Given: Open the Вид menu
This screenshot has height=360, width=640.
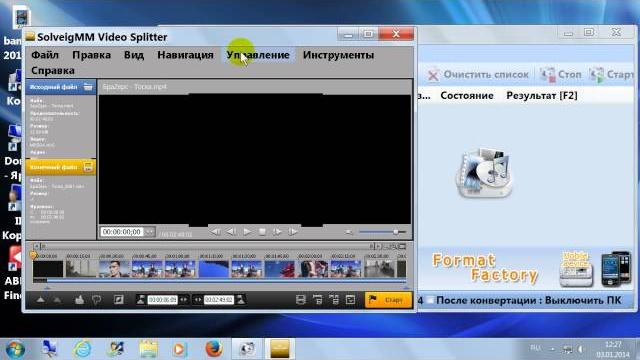Looking at the screenshot, I should point(134,55).
